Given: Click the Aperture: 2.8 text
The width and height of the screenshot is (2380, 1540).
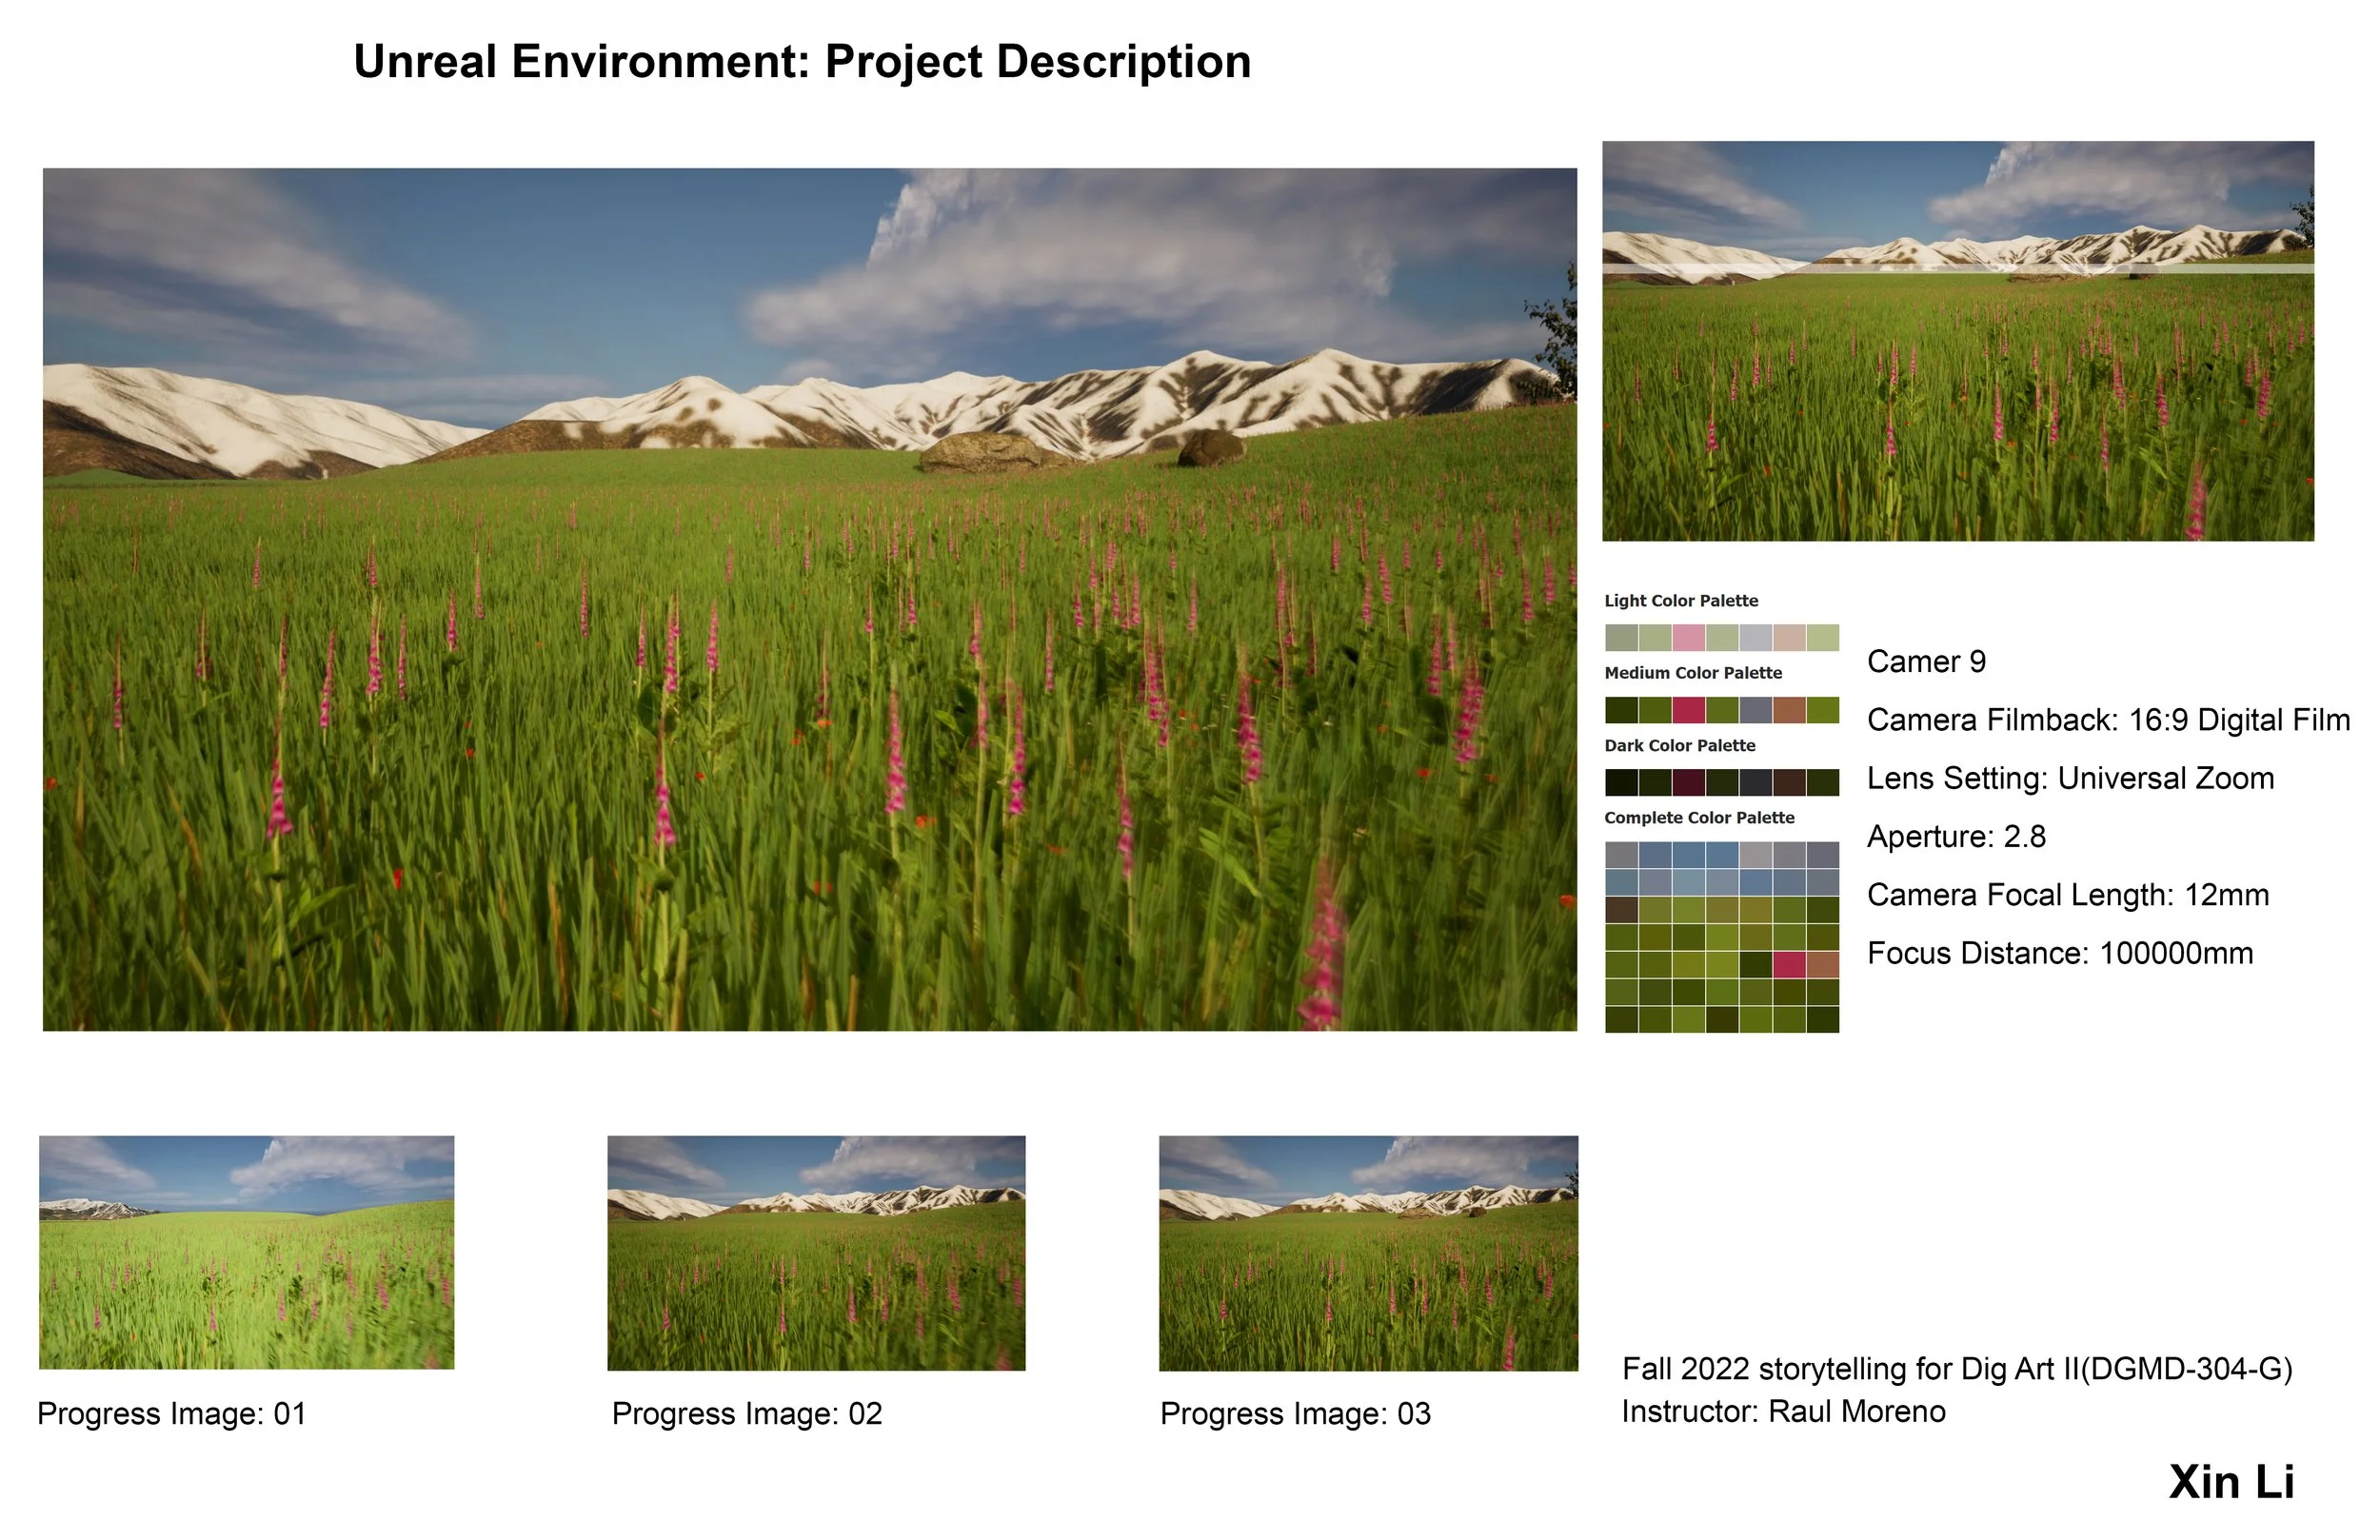Looking at the screenshot, I should point(1956,837).
